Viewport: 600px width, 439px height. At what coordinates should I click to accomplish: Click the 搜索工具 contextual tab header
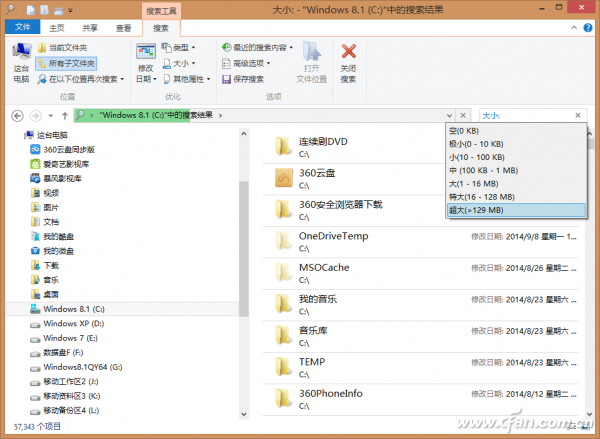point(161,11)
